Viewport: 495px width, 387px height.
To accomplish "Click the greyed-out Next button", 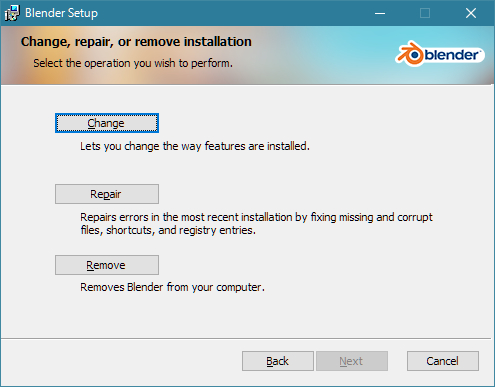I will tap(352, 361).
